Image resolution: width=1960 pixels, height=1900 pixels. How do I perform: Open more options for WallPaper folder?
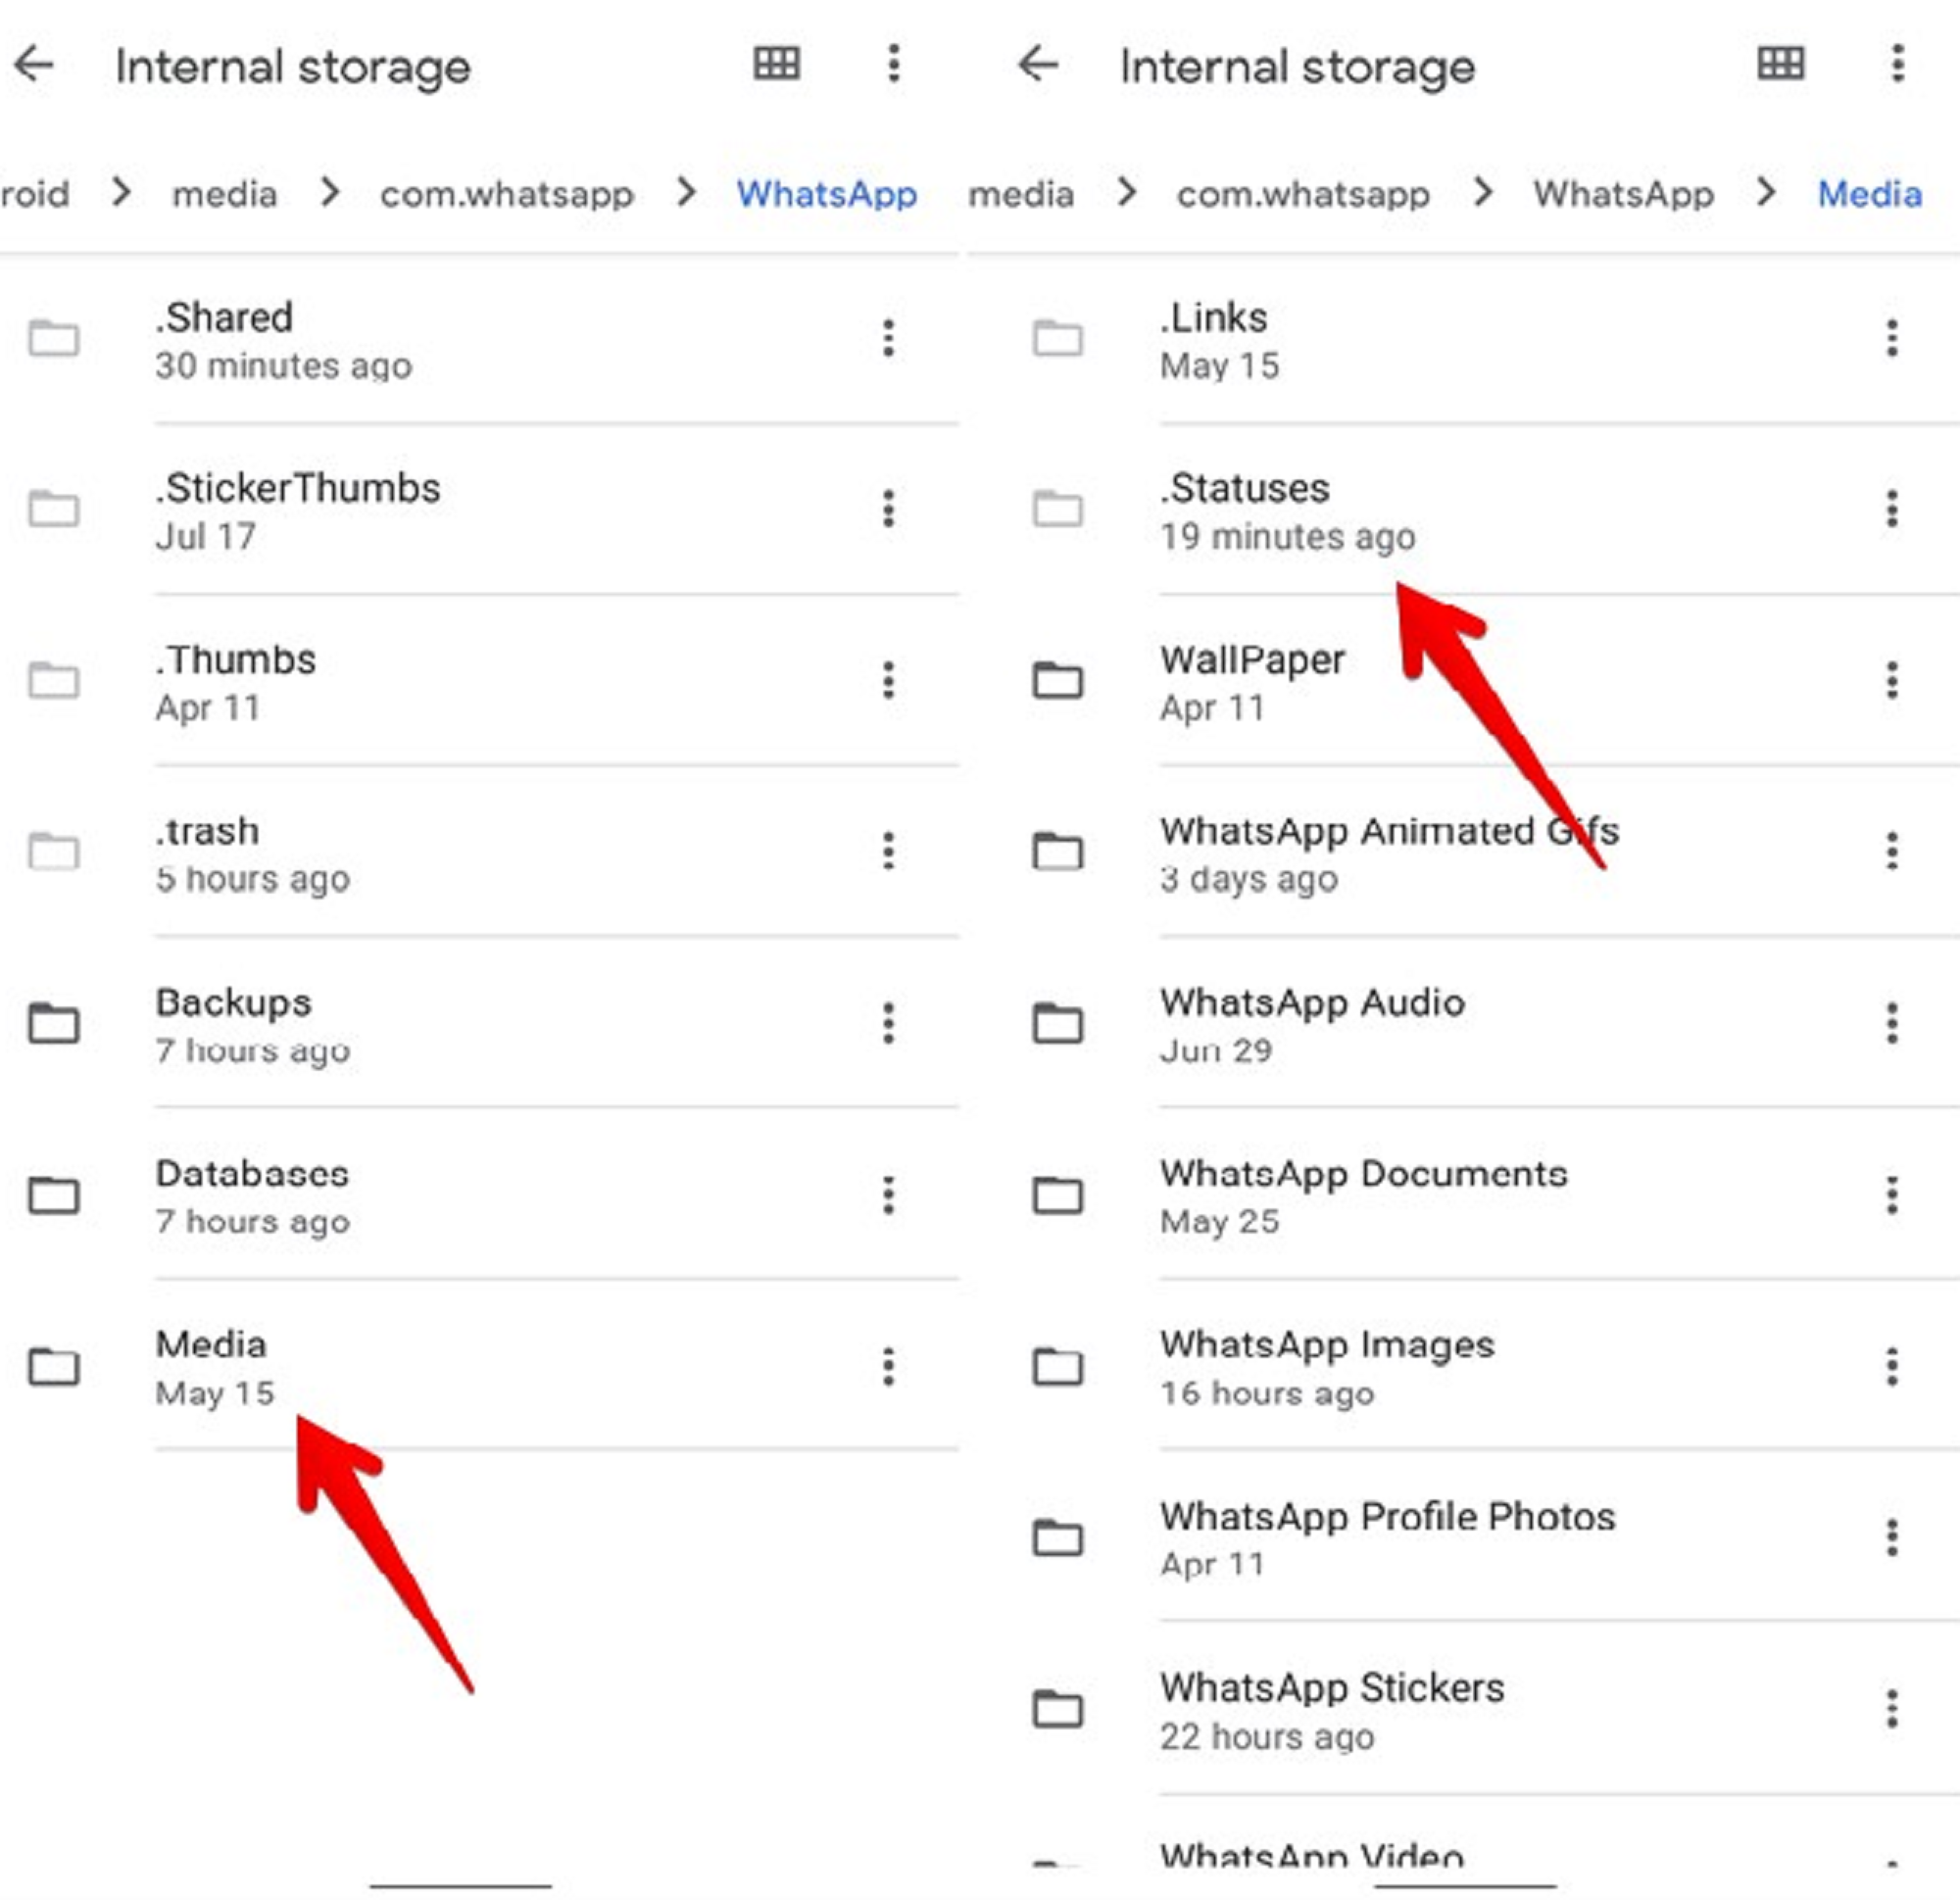pos(1892,681)
